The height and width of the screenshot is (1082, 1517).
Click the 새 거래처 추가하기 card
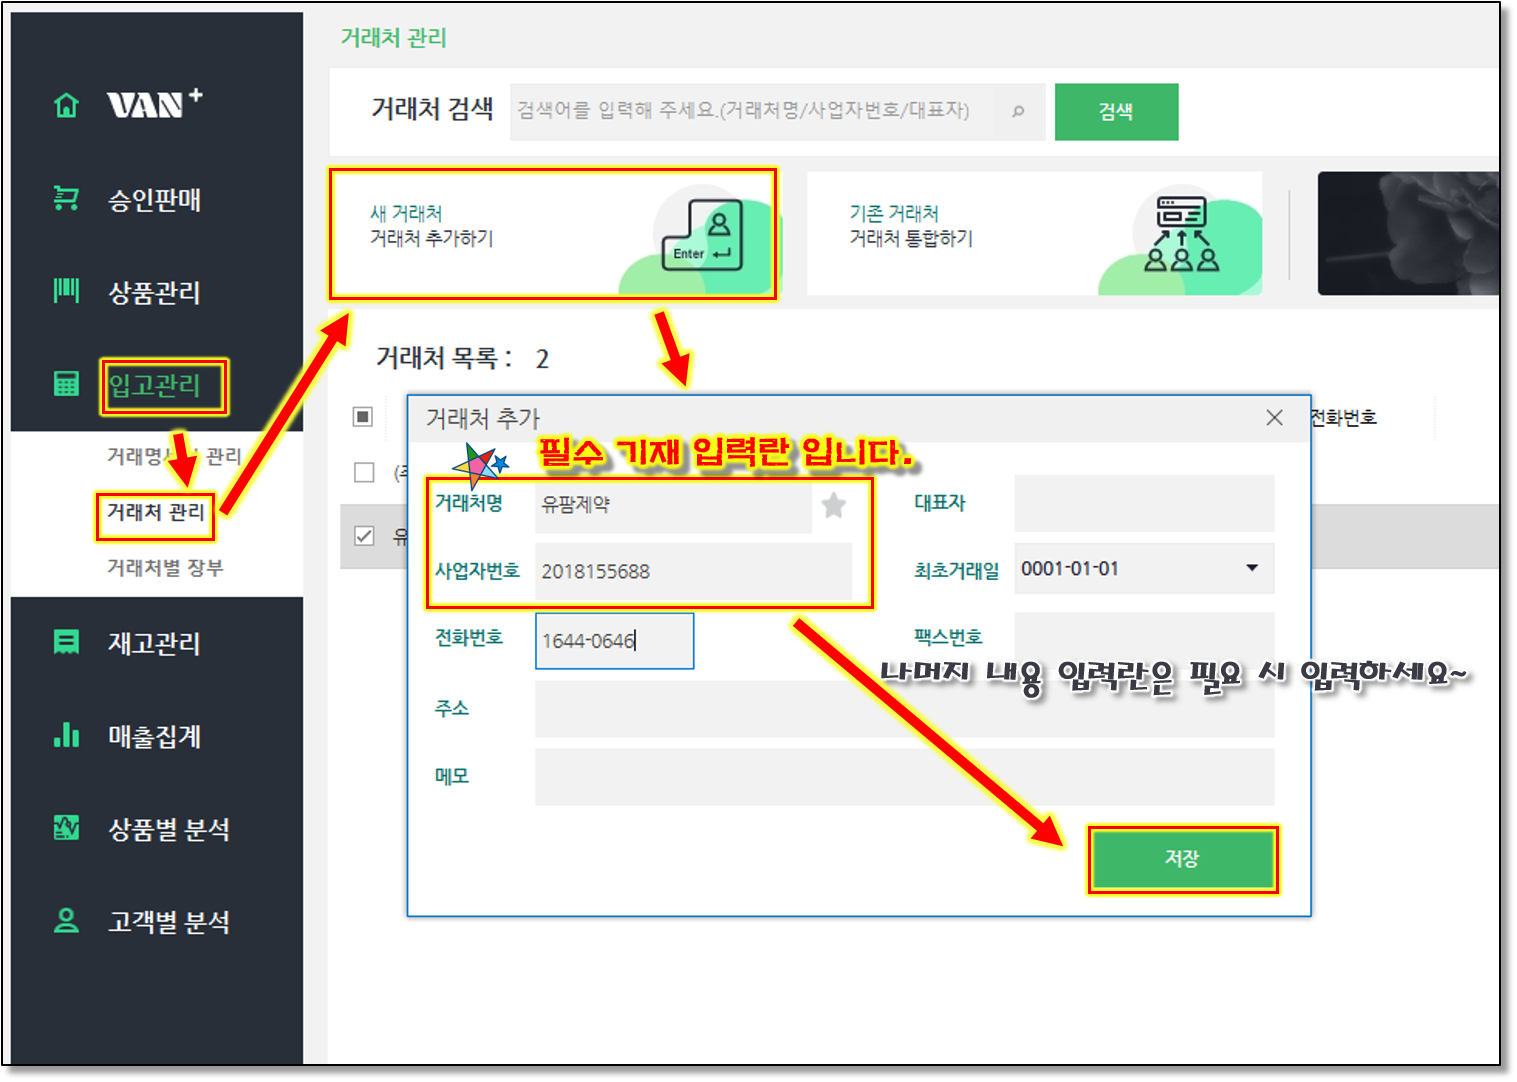pos(552,234)
